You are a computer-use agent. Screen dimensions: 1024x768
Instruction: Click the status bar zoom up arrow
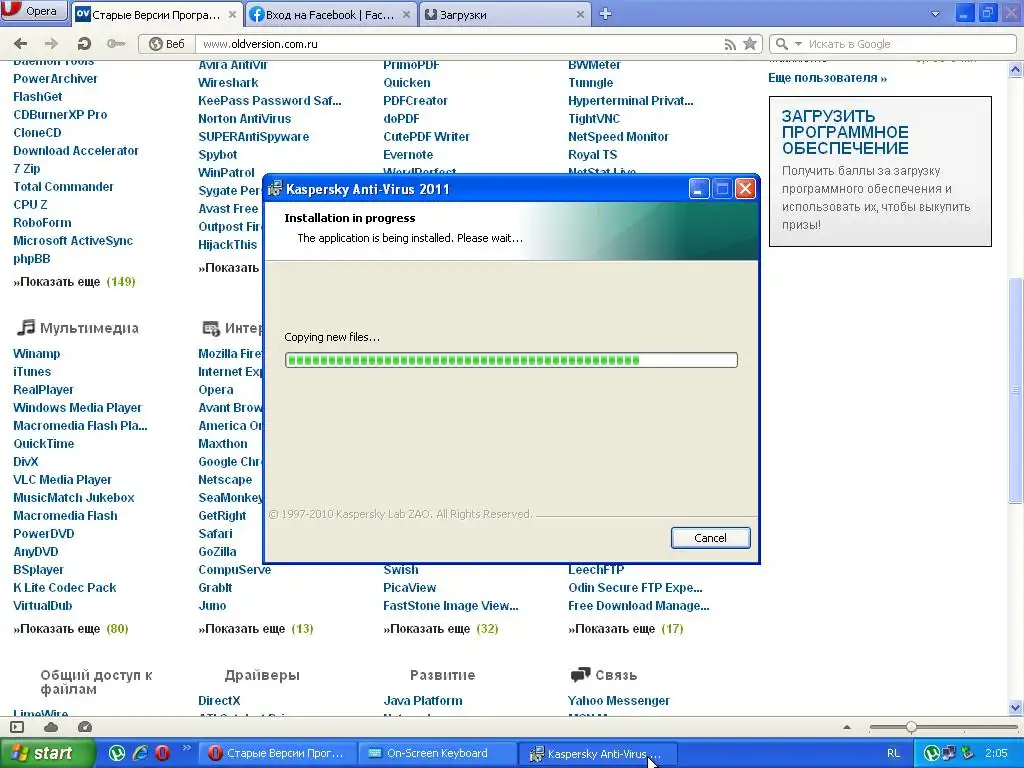pos(847,727)
